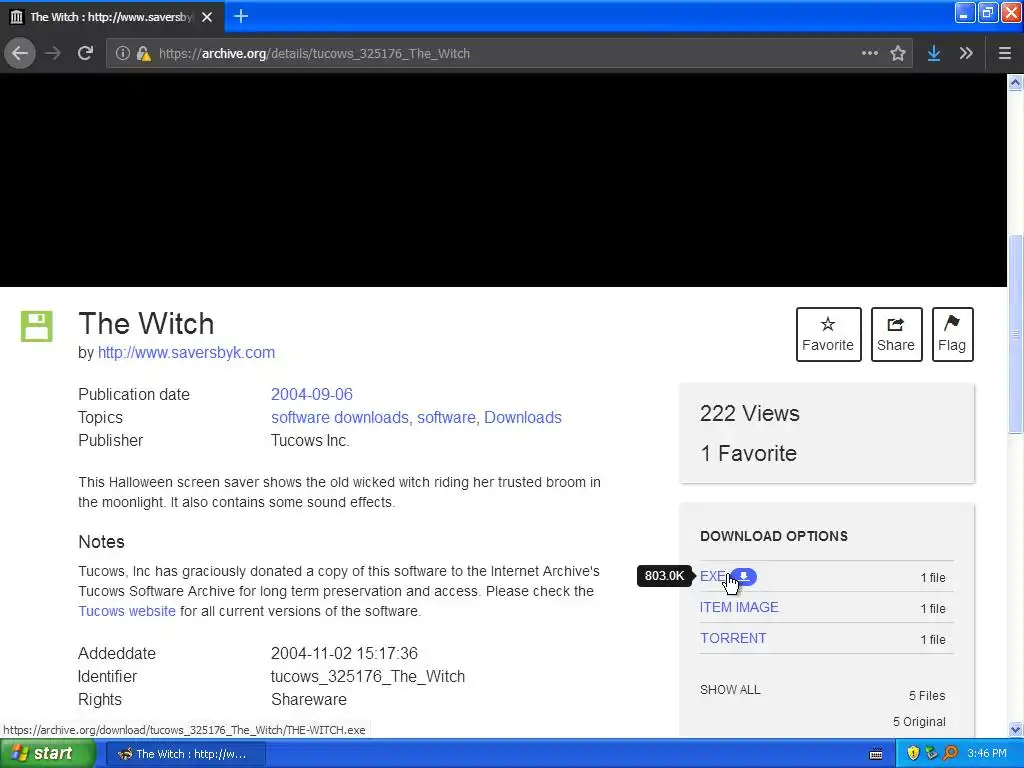The image size is (1024, 768).
Task: Click the vertical scrollbar thumb
Action: point(1016,334)
